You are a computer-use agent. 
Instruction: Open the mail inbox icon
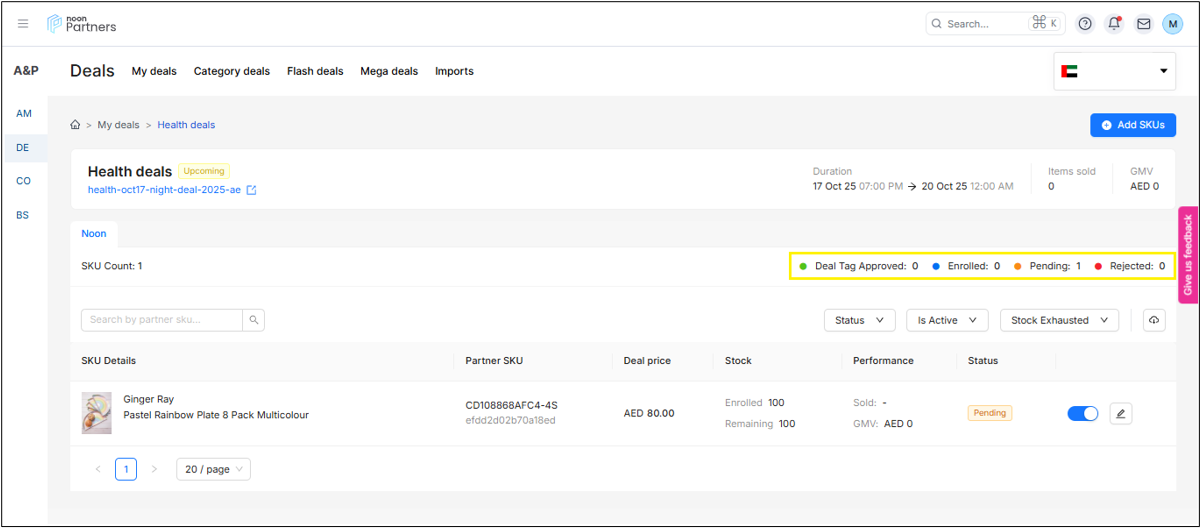click(x=1144, y=24)
